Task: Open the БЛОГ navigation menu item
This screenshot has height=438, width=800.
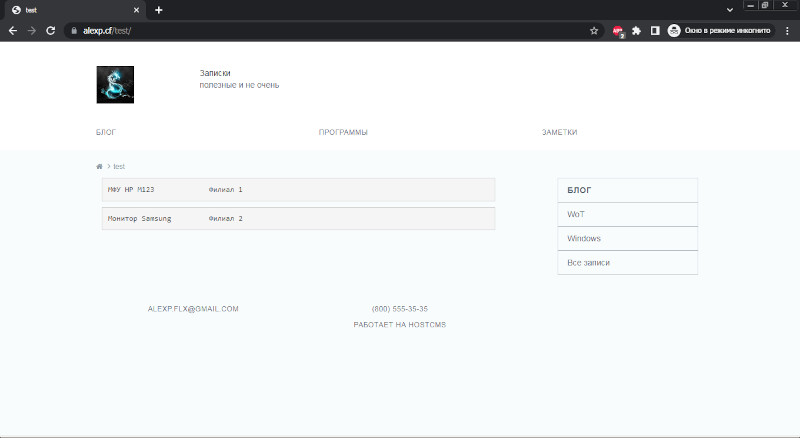Action: coord(106,132)
